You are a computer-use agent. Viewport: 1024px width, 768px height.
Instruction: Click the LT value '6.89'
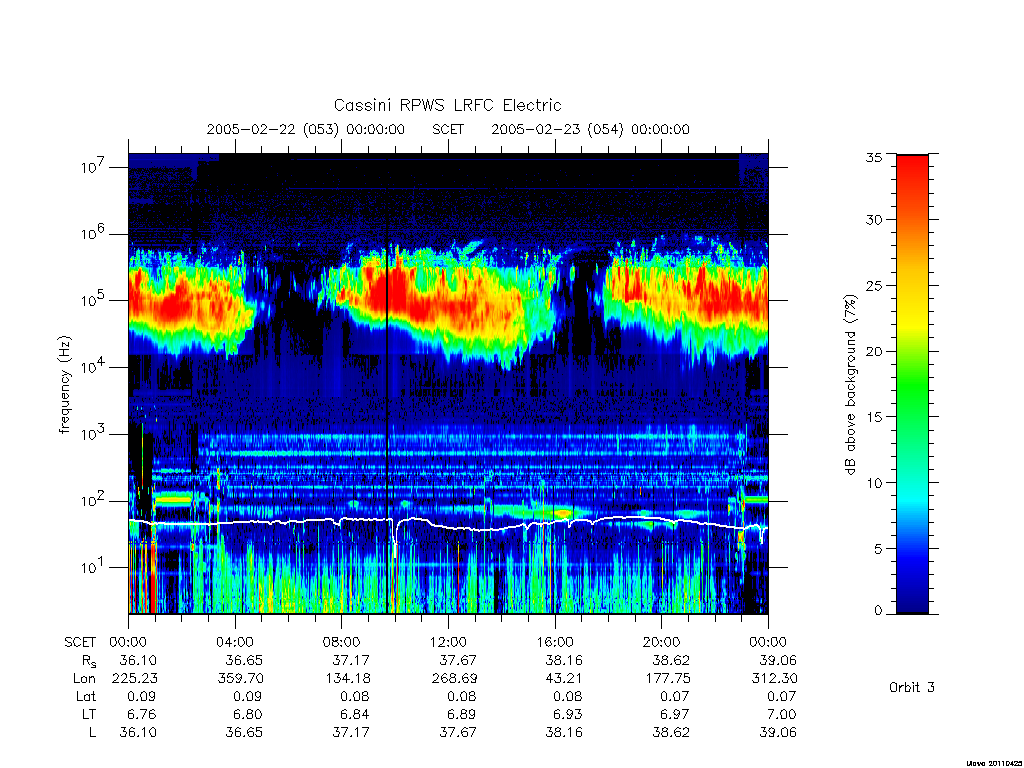[462, 714]
